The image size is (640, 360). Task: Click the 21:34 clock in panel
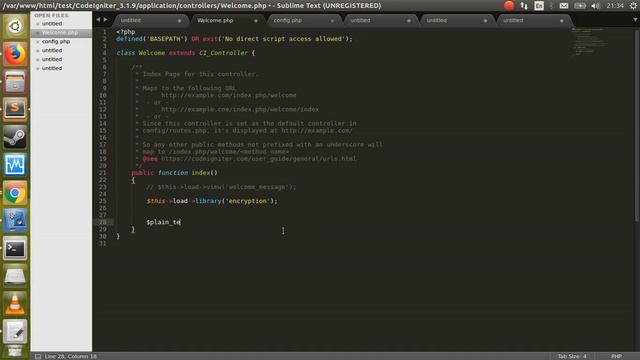(615, 6)
